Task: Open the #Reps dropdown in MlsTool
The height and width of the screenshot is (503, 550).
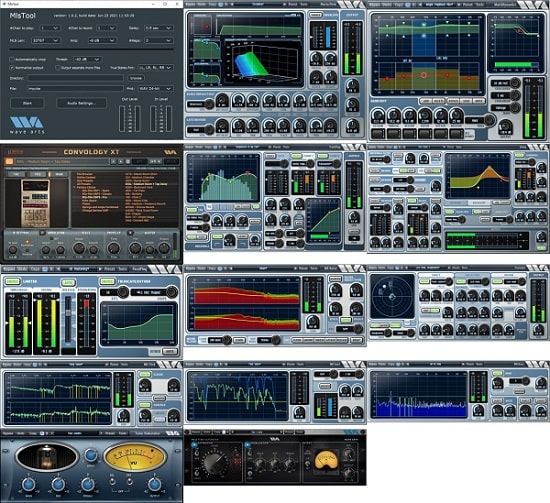Action: [159, 41]
